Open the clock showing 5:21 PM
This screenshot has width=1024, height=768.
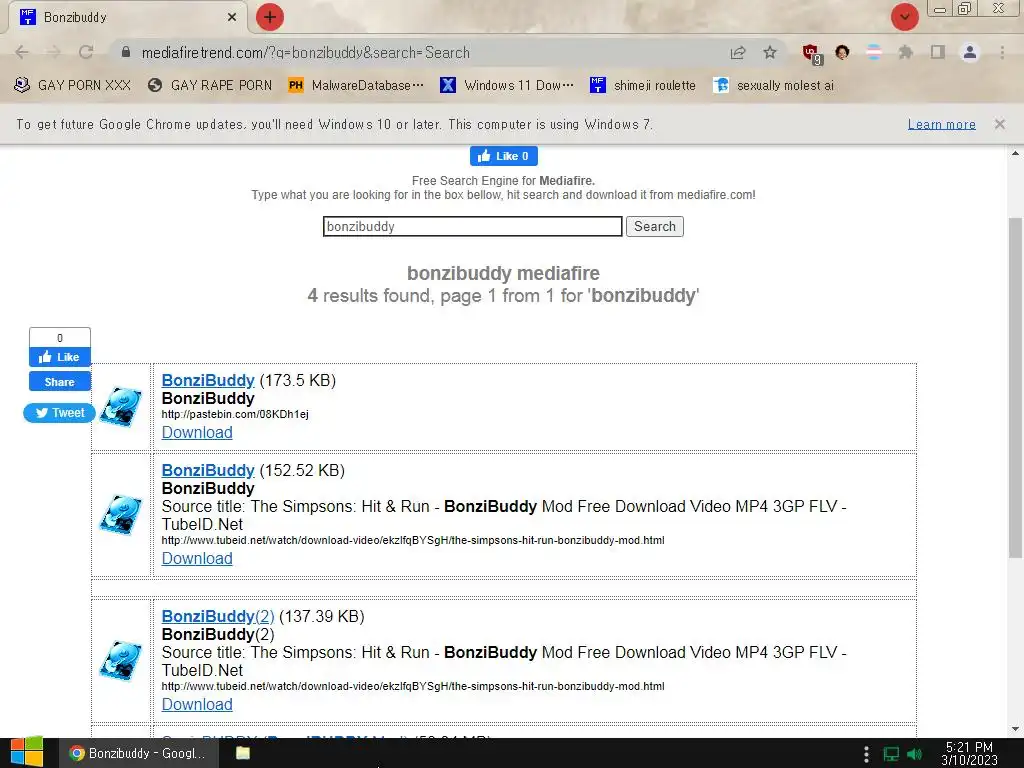[969, 753]
